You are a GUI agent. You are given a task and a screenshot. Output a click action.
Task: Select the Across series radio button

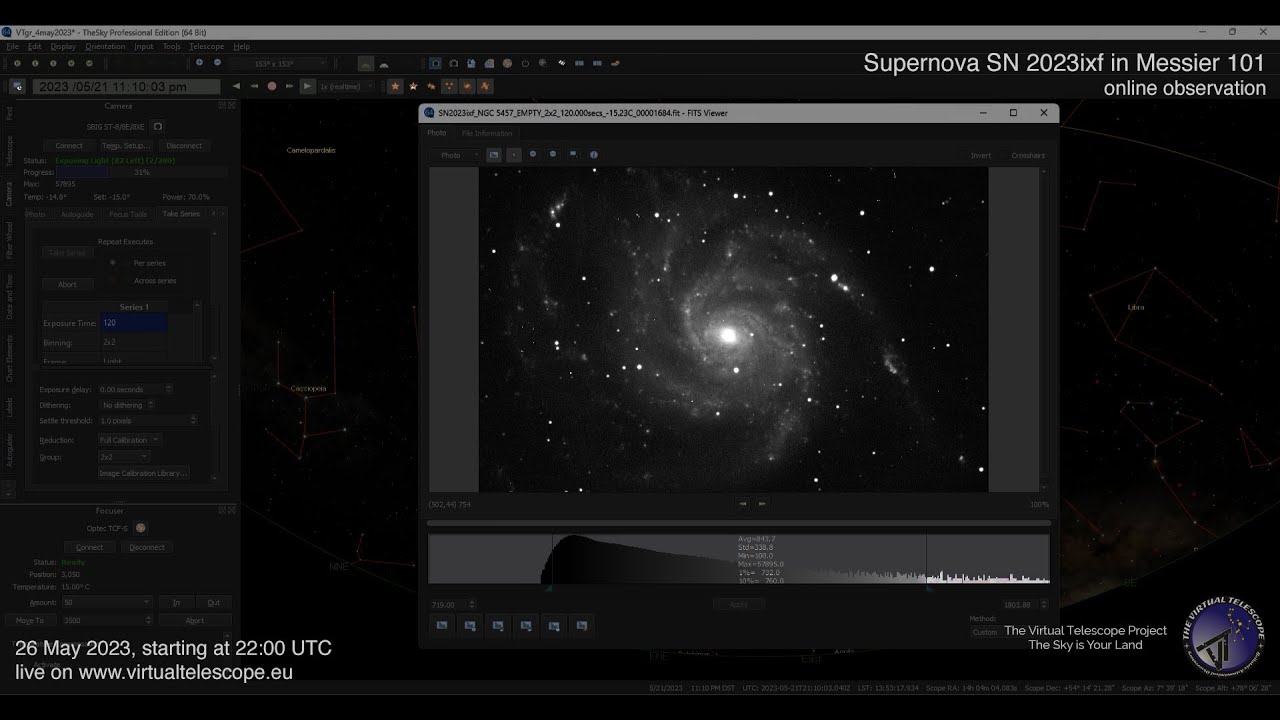(x=112, y=281)
